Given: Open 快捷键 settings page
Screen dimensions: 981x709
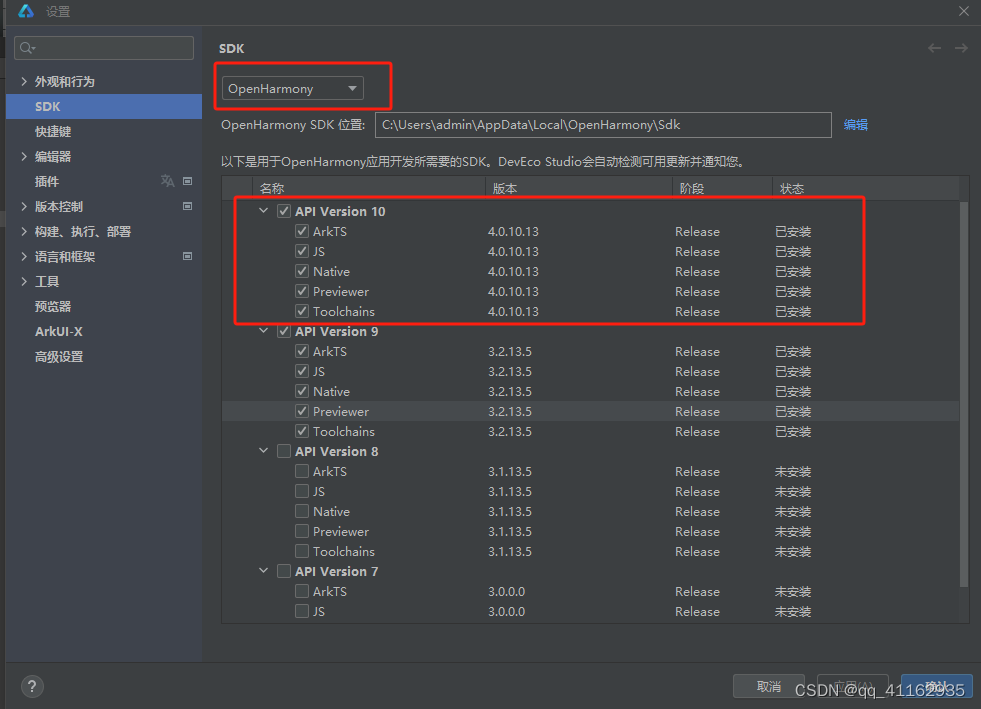Looking at the screenshot, I should [x=53, y=131].
